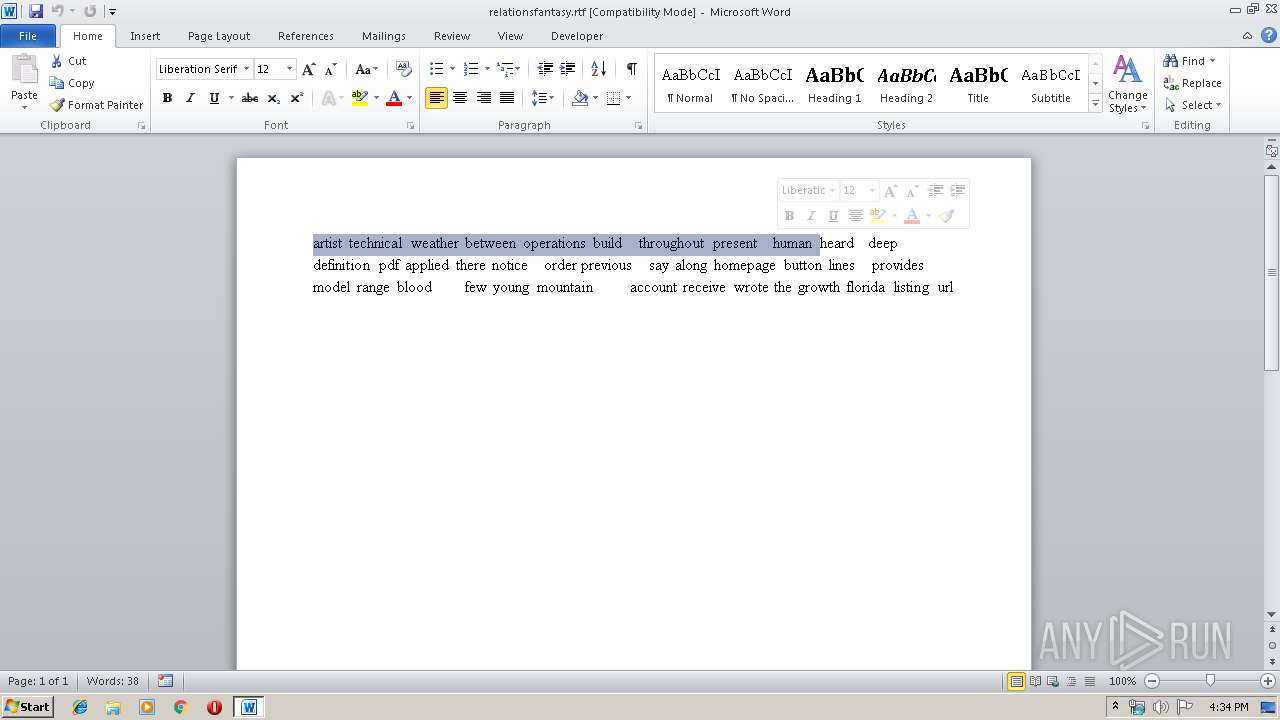Screen dimensions: 1280x720
Task: Click the Paste clipboard icon
Action: click(24, 71)
